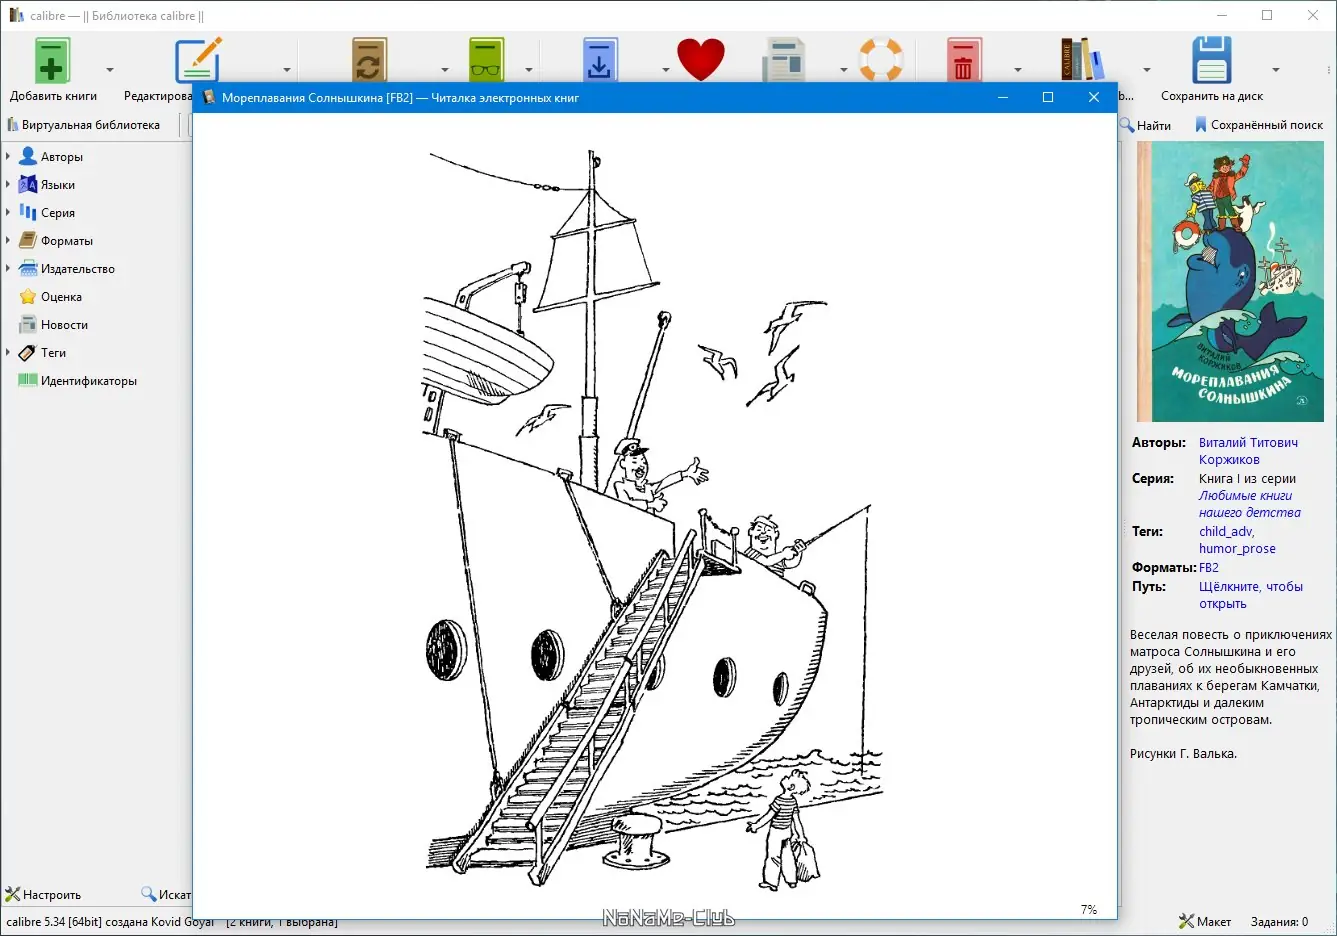
Task: Select Форматы in the tag browser
Action: coord(67,241)
